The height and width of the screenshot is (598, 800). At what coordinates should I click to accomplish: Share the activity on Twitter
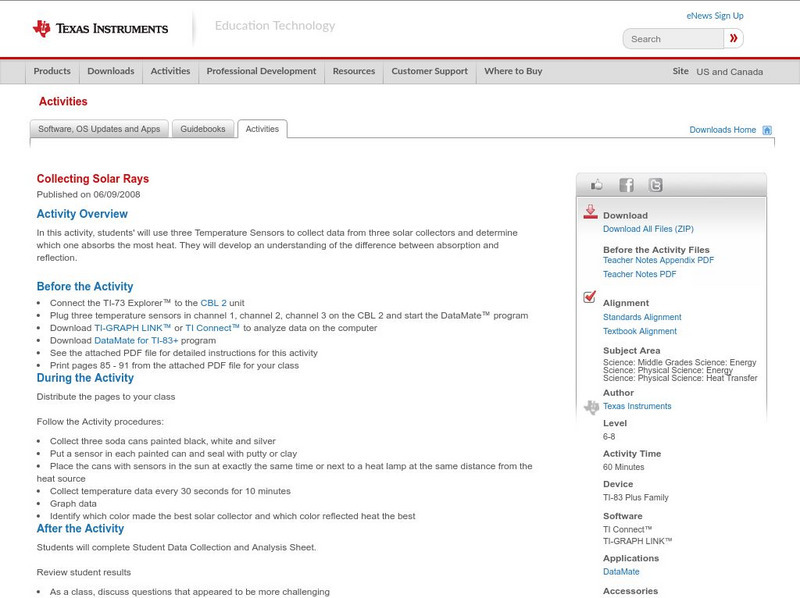655,184
